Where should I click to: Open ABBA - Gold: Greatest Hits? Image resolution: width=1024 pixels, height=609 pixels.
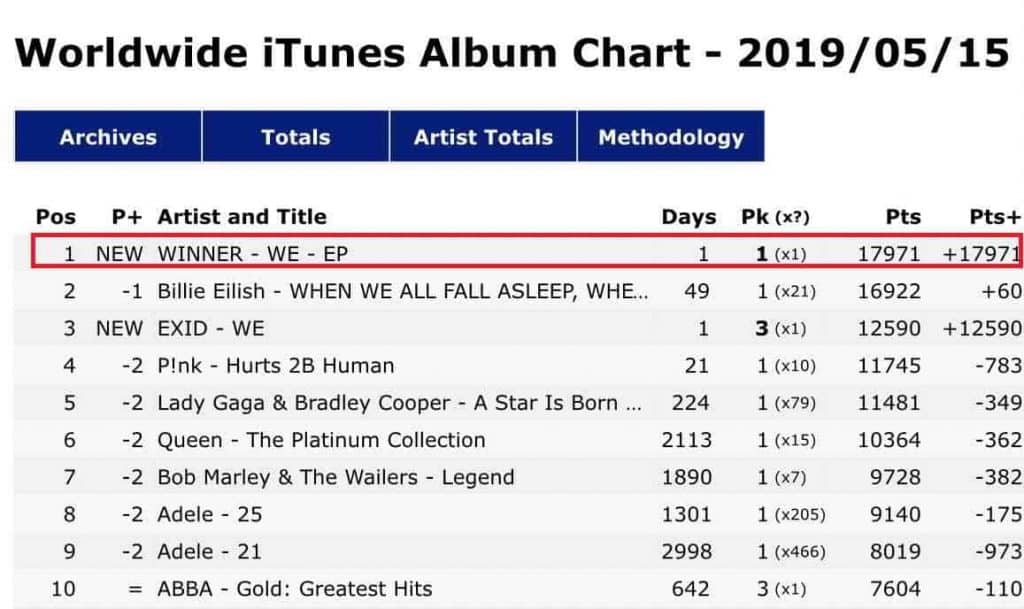tap(295, 588)
